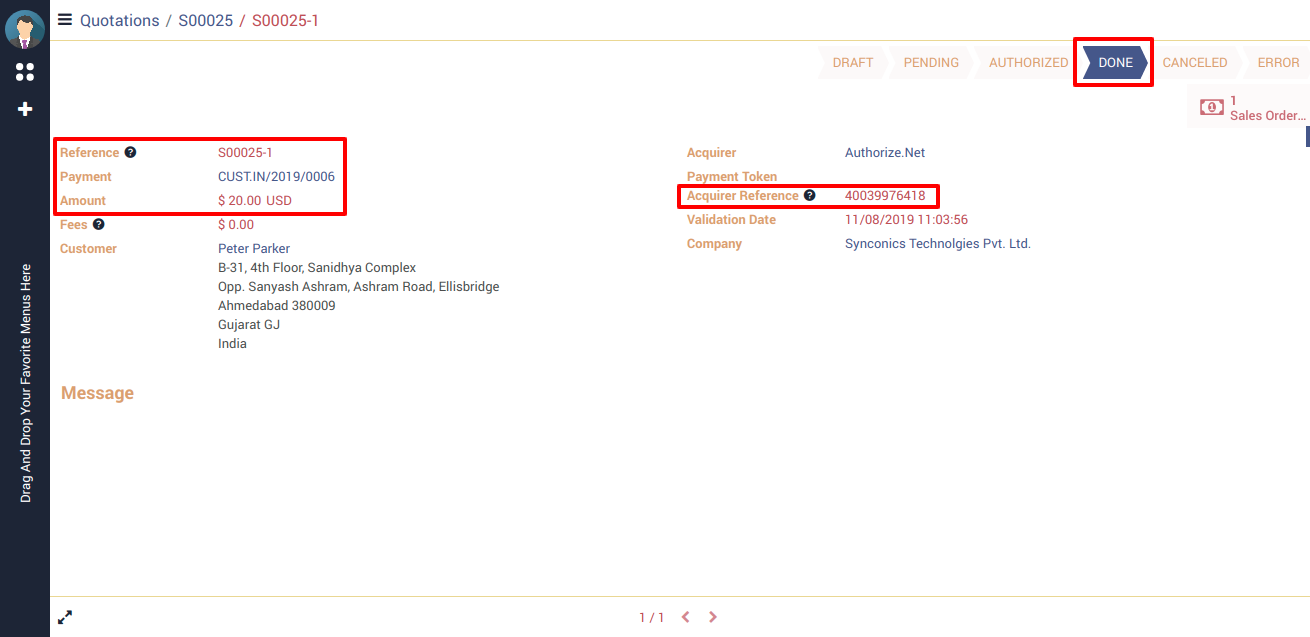The height and width of the screenshot is (637, 1310).
Task: Click the Sales Order money icon
Action: [1211, 107]
